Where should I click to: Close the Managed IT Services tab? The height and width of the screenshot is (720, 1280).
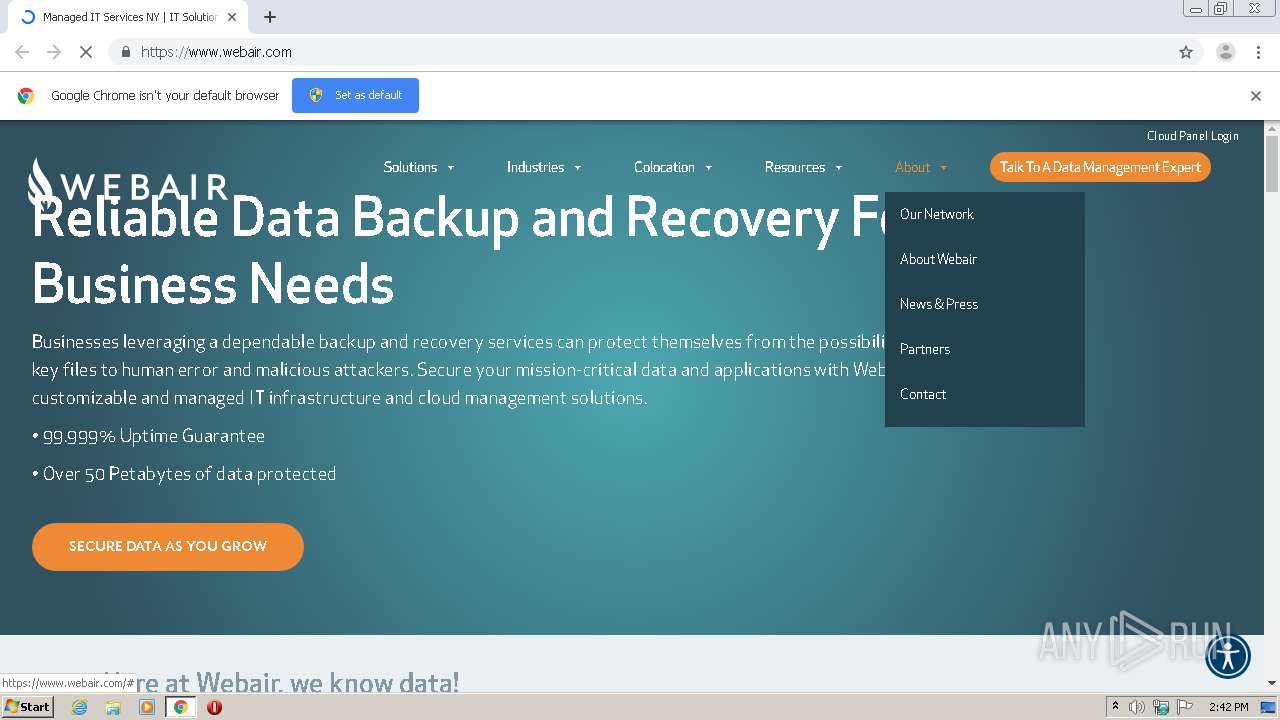(232, 17)
